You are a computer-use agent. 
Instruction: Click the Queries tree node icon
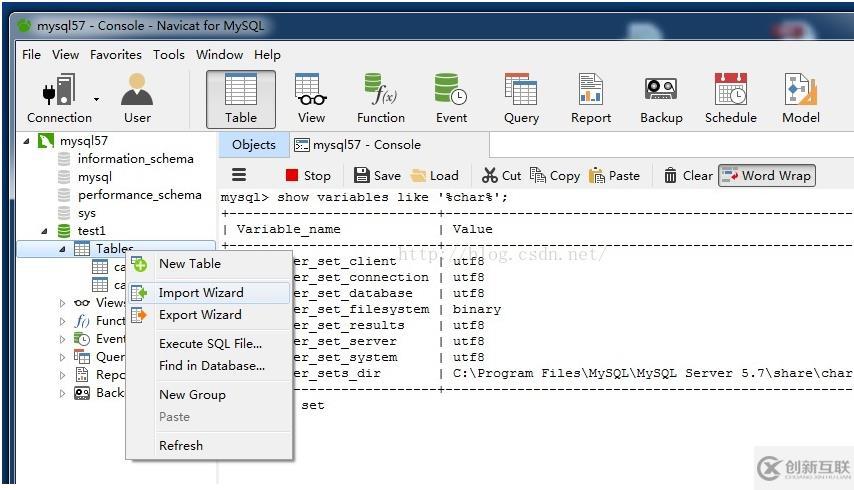82,357
